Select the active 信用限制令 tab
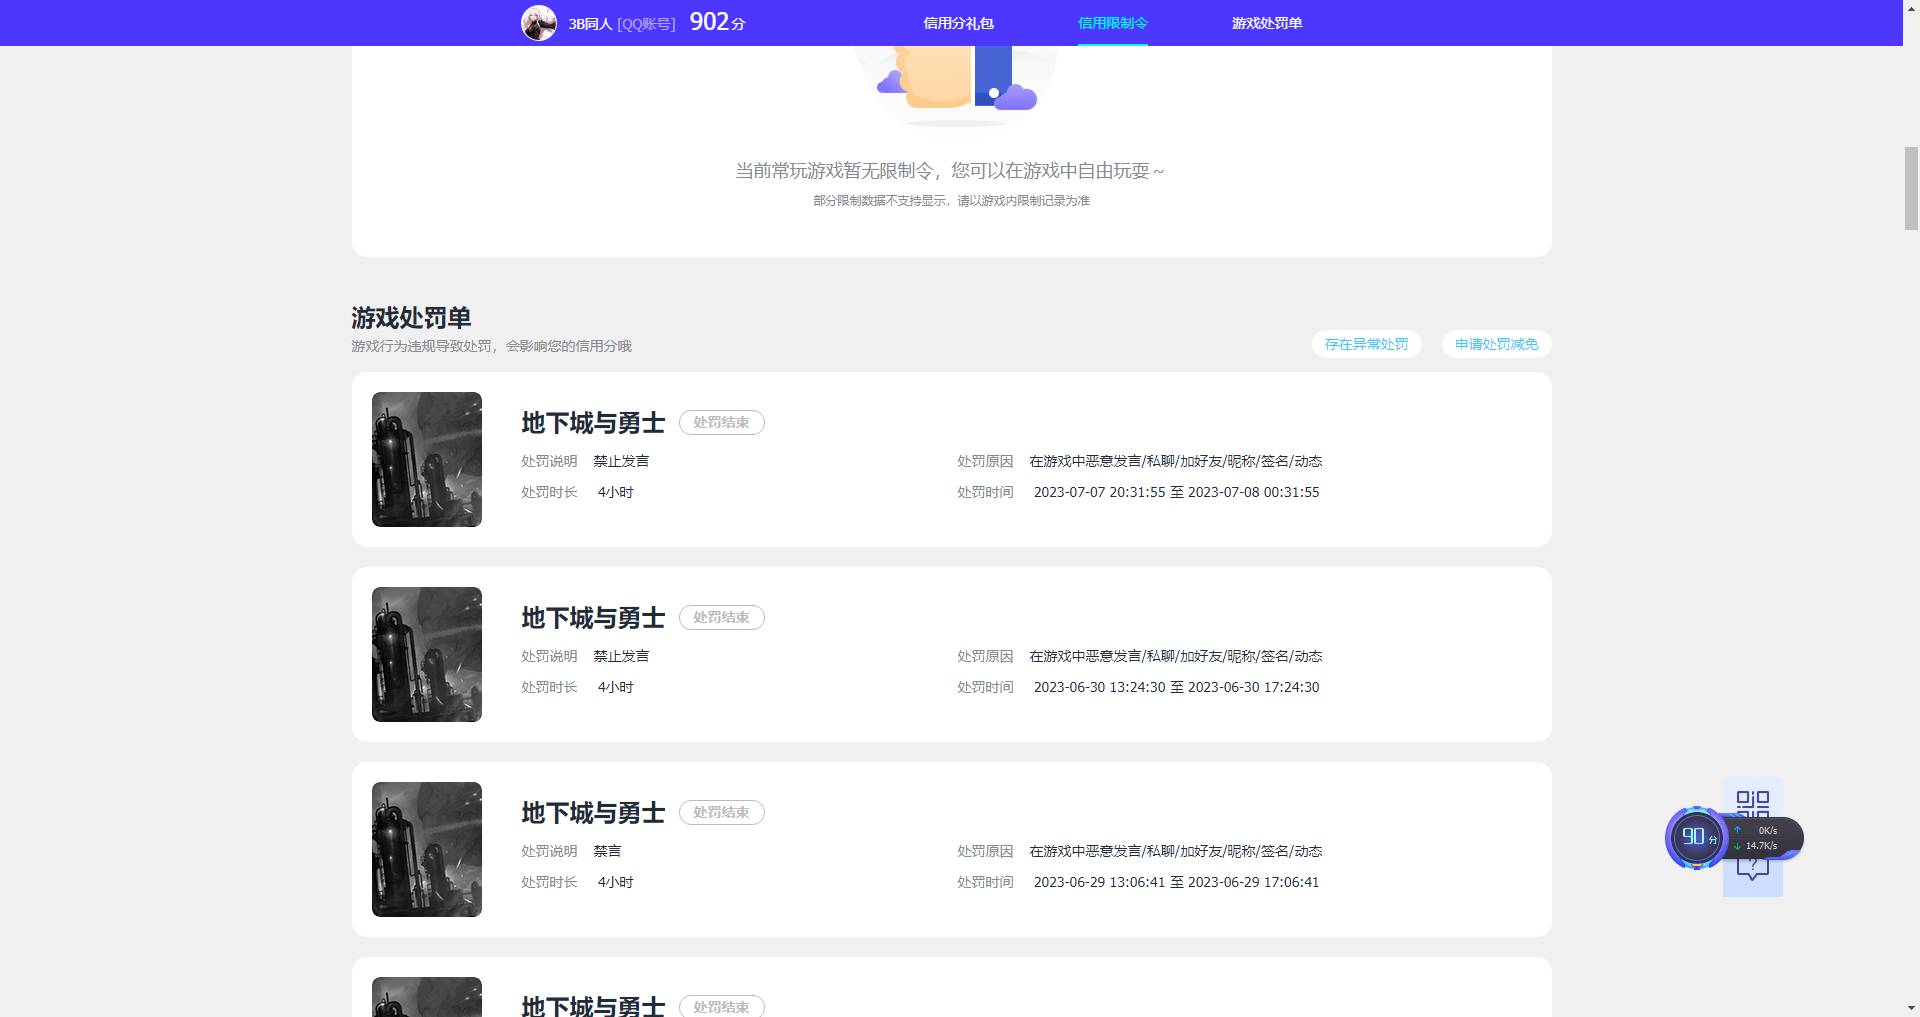Viewport: 1920px width, 1017px height. pyautogui.click(x=1112, y=22)
